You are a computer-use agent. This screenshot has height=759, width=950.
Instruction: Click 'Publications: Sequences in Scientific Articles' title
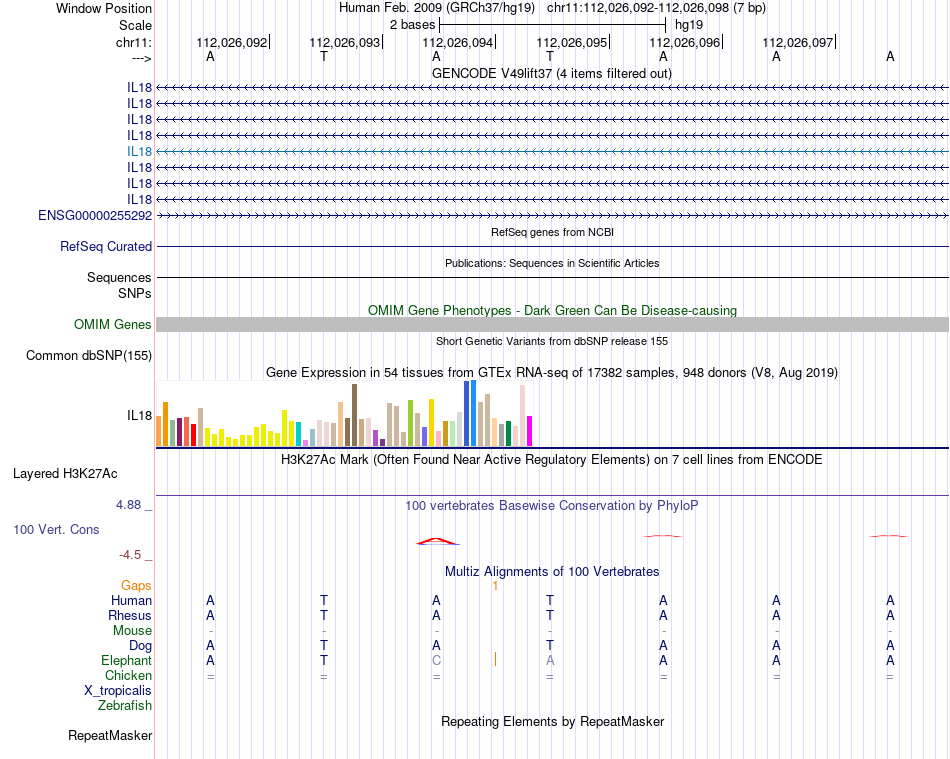click(x=552, y=263)
